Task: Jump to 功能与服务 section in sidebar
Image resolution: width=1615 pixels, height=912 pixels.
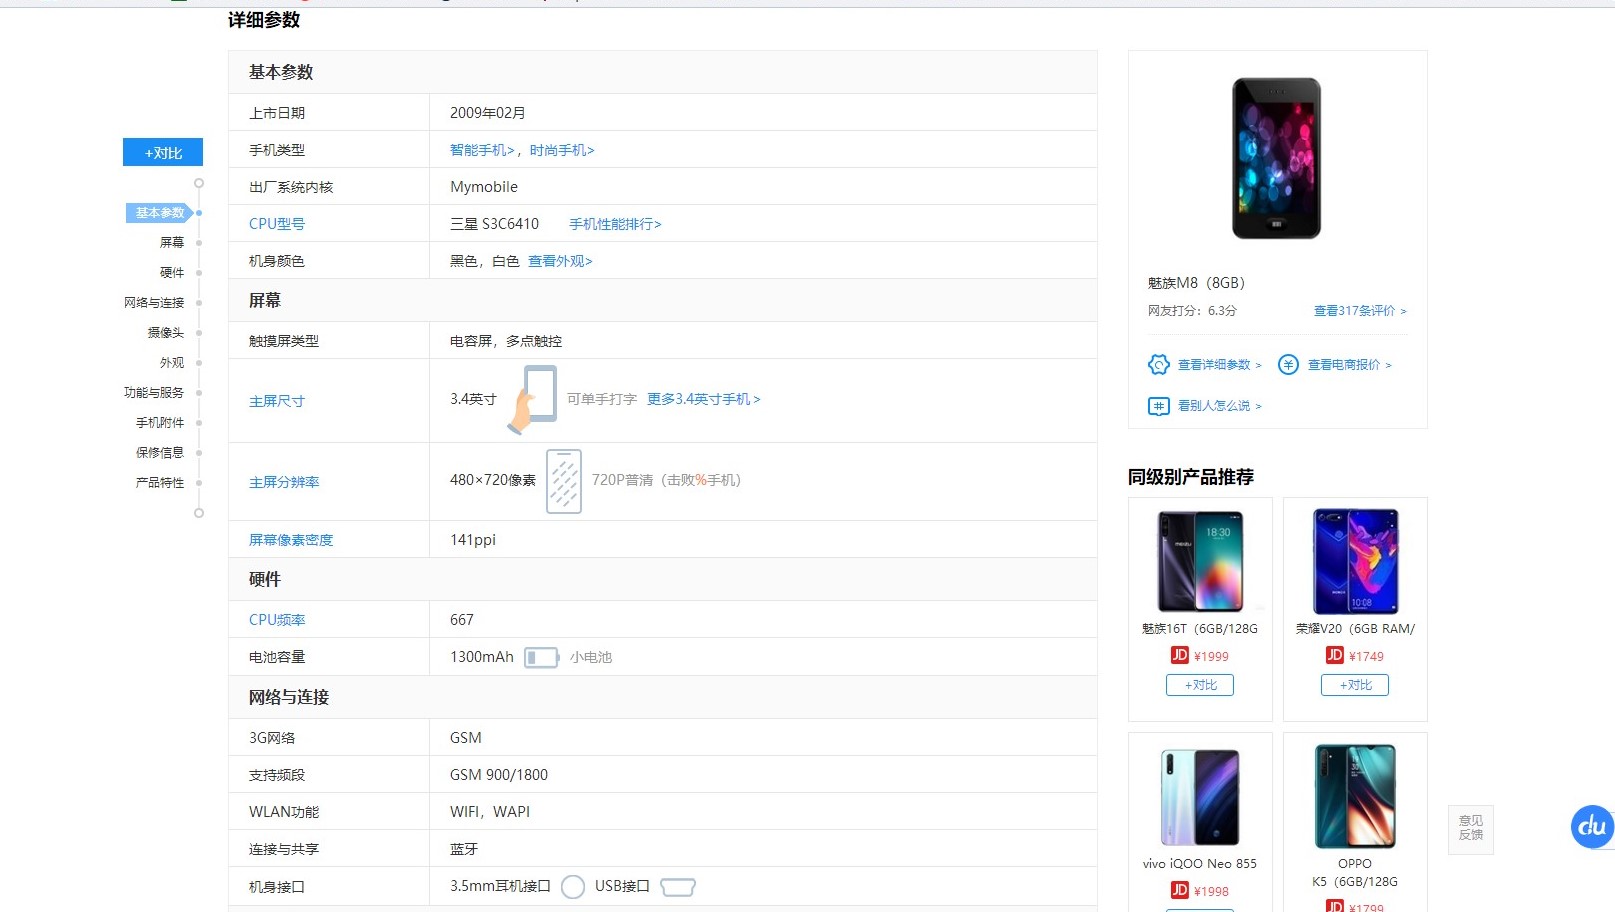Action: click(x=154, y=393)
